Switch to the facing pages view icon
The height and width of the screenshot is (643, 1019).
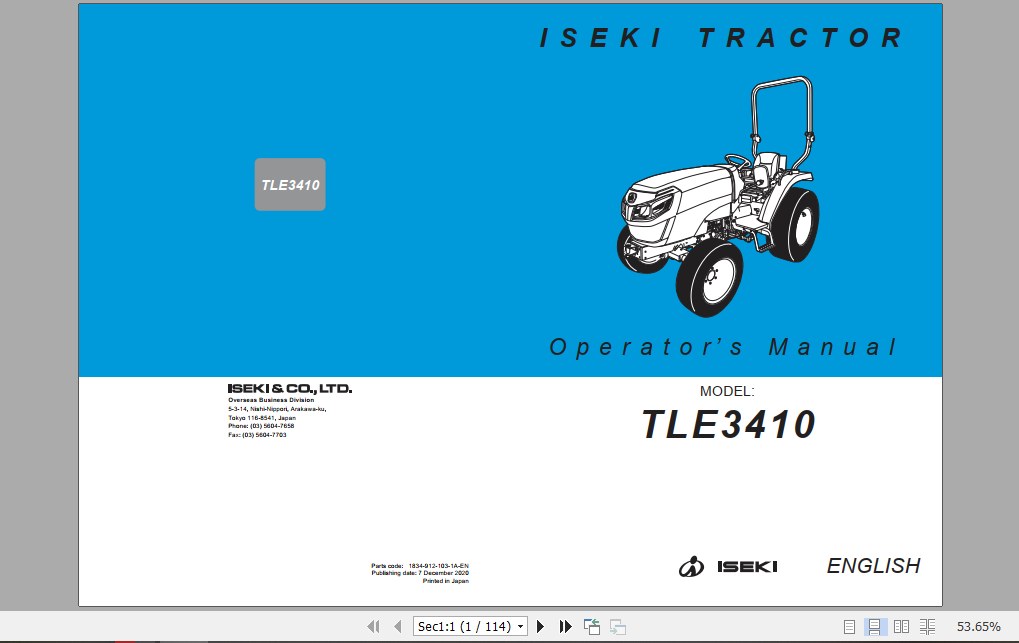902,626
